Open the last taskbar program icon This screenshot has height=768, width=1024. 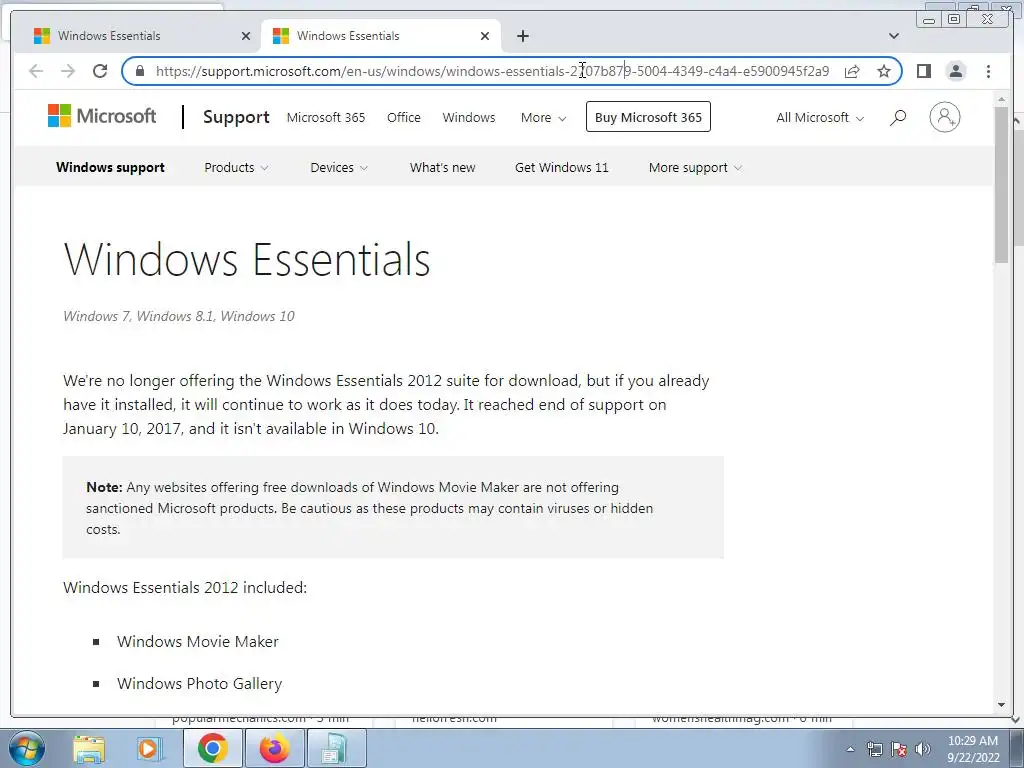336,748
